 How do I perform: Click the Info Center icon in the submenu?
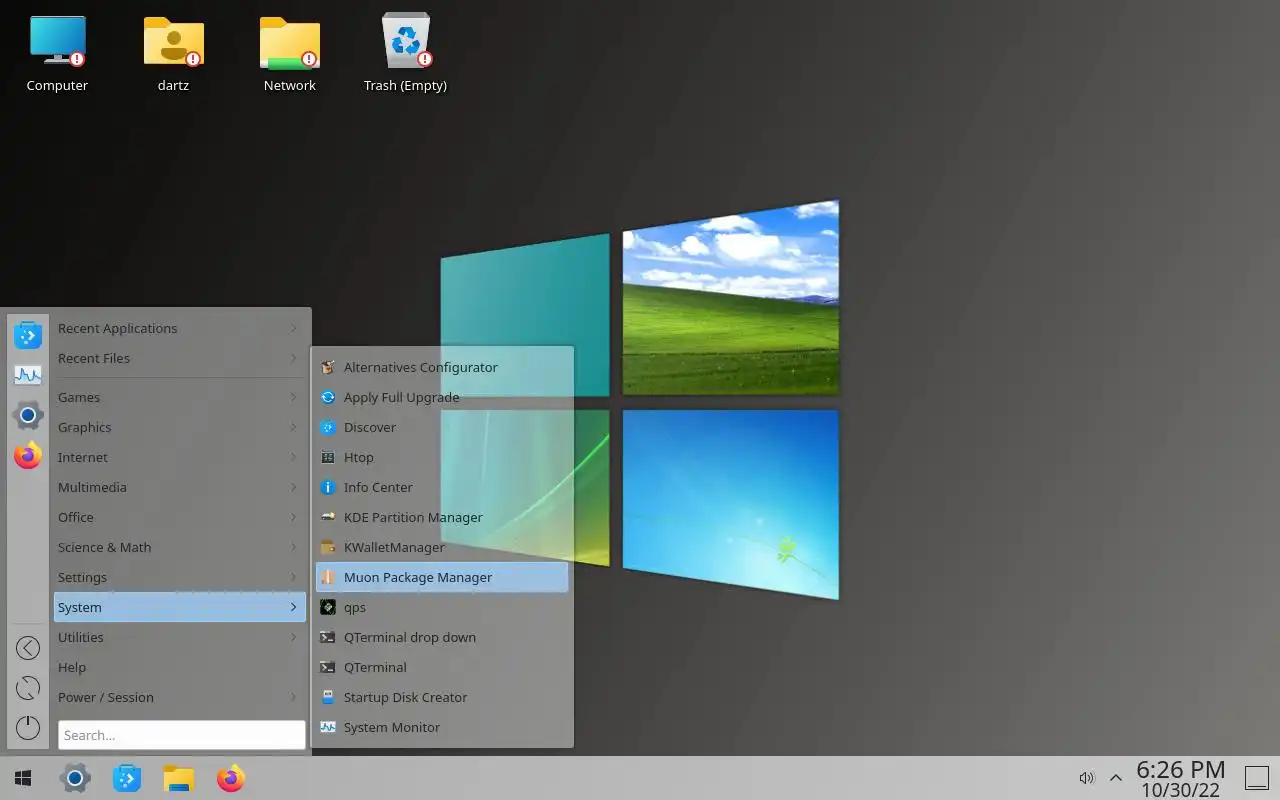(x=327, y=487)
